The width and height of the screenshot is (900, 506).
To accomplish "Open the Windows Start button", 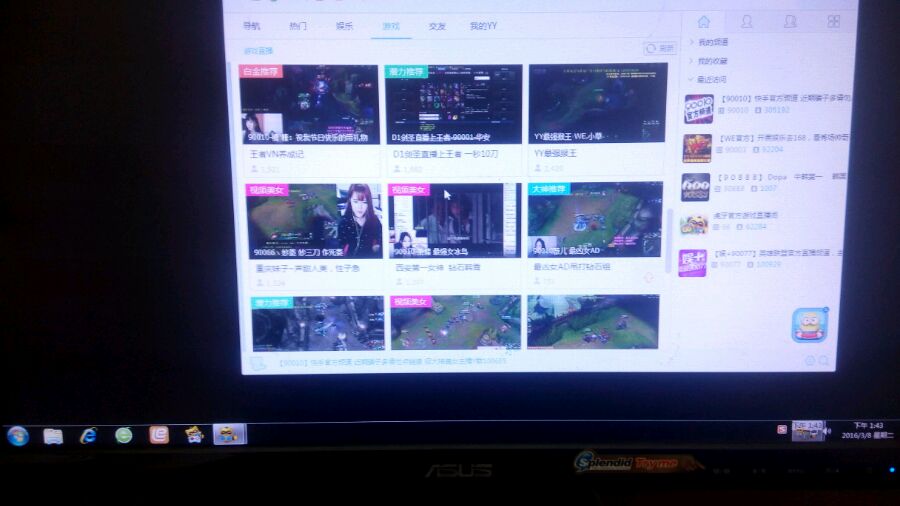I will (x=18, y=436).
